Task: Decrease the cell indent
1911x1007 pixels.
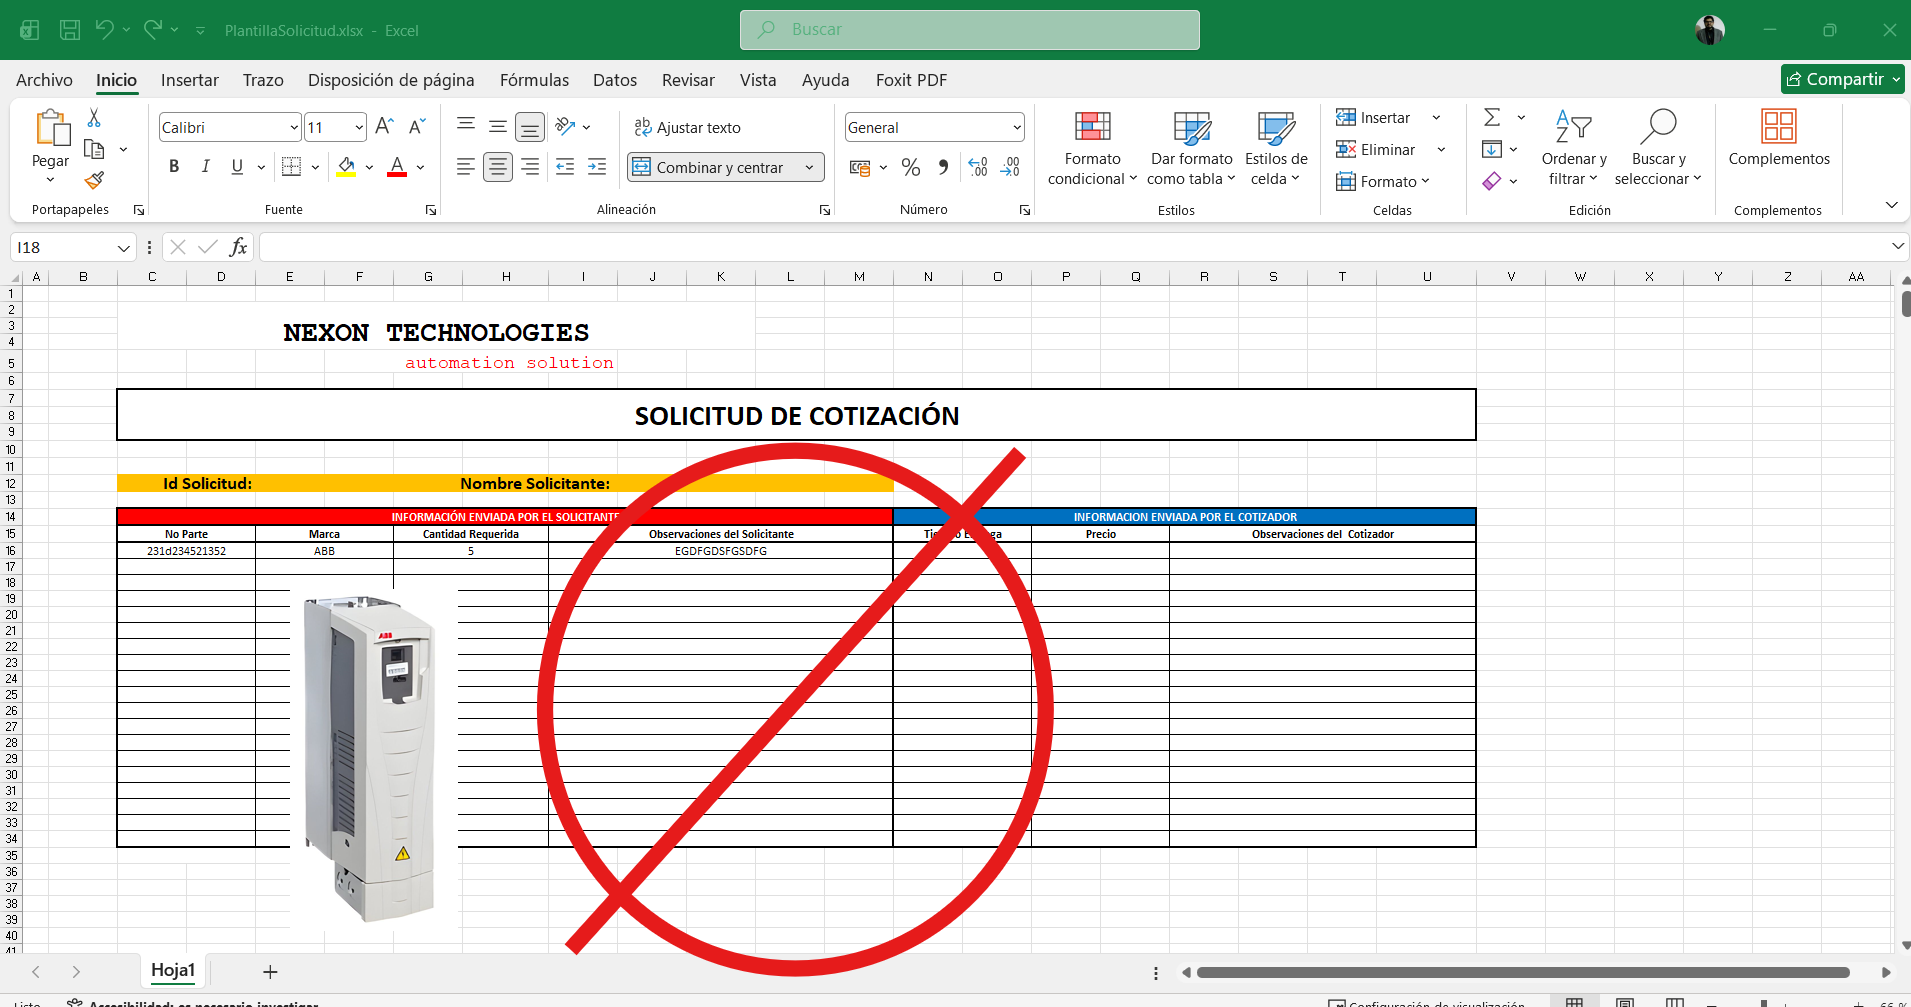Action: click(565, 167)
